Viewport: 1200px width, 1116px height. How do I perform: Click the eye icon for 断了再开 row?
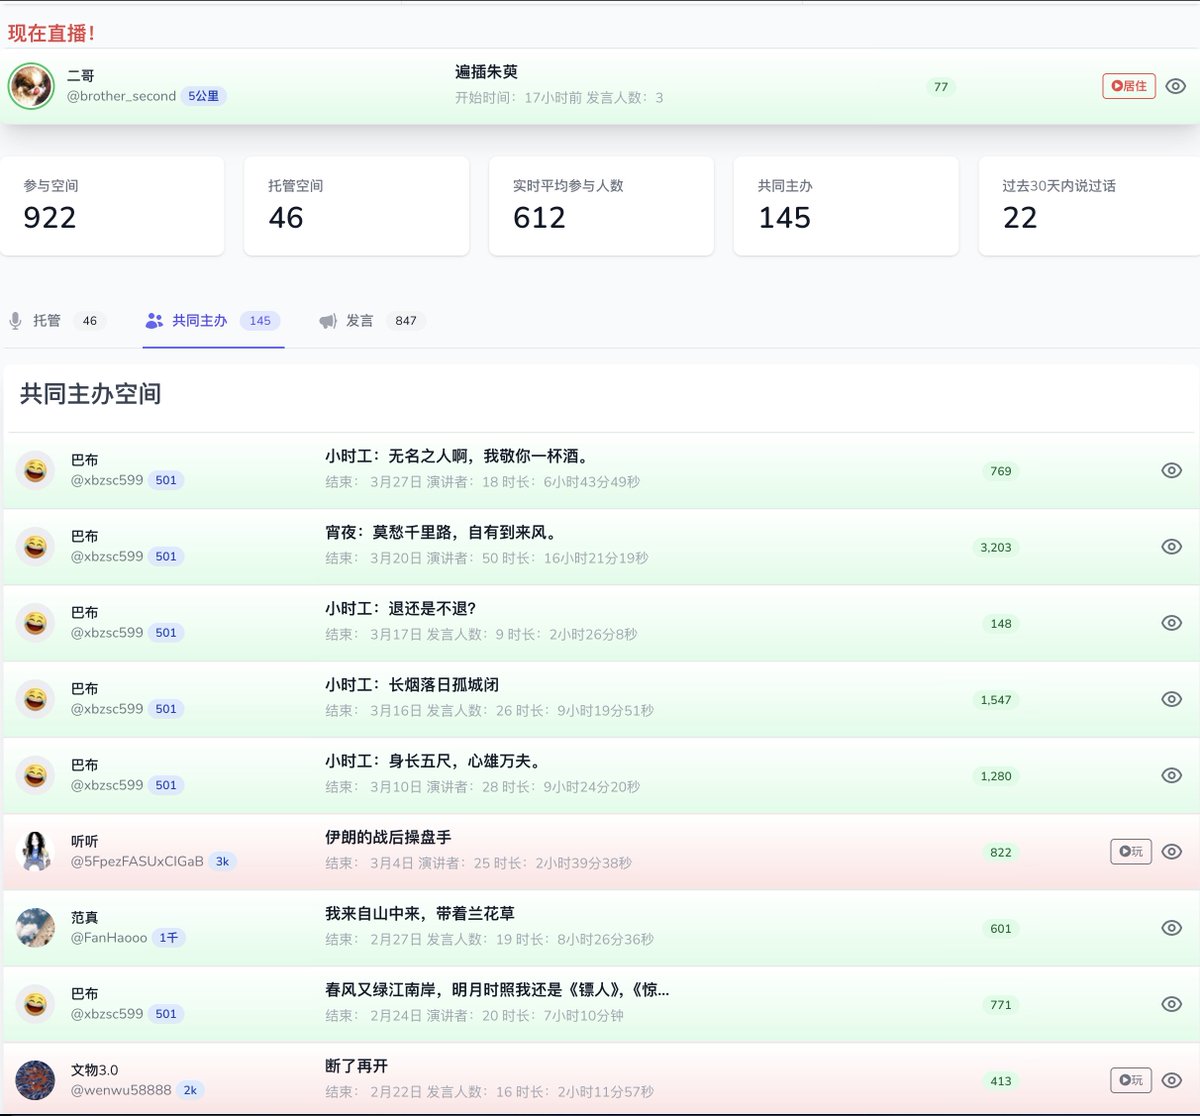click(1172, 1080)
